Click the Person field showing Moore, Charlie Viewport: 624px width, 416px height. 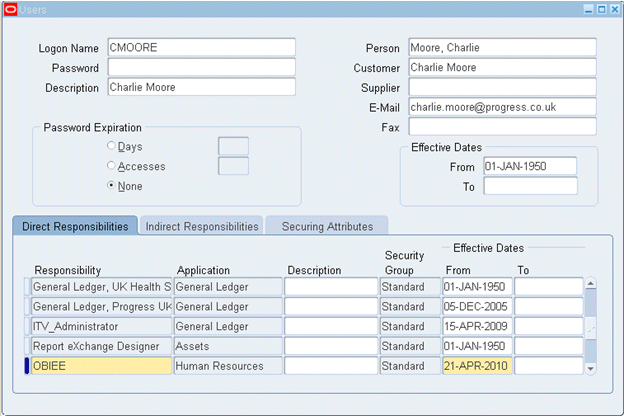tap(503, 47)
